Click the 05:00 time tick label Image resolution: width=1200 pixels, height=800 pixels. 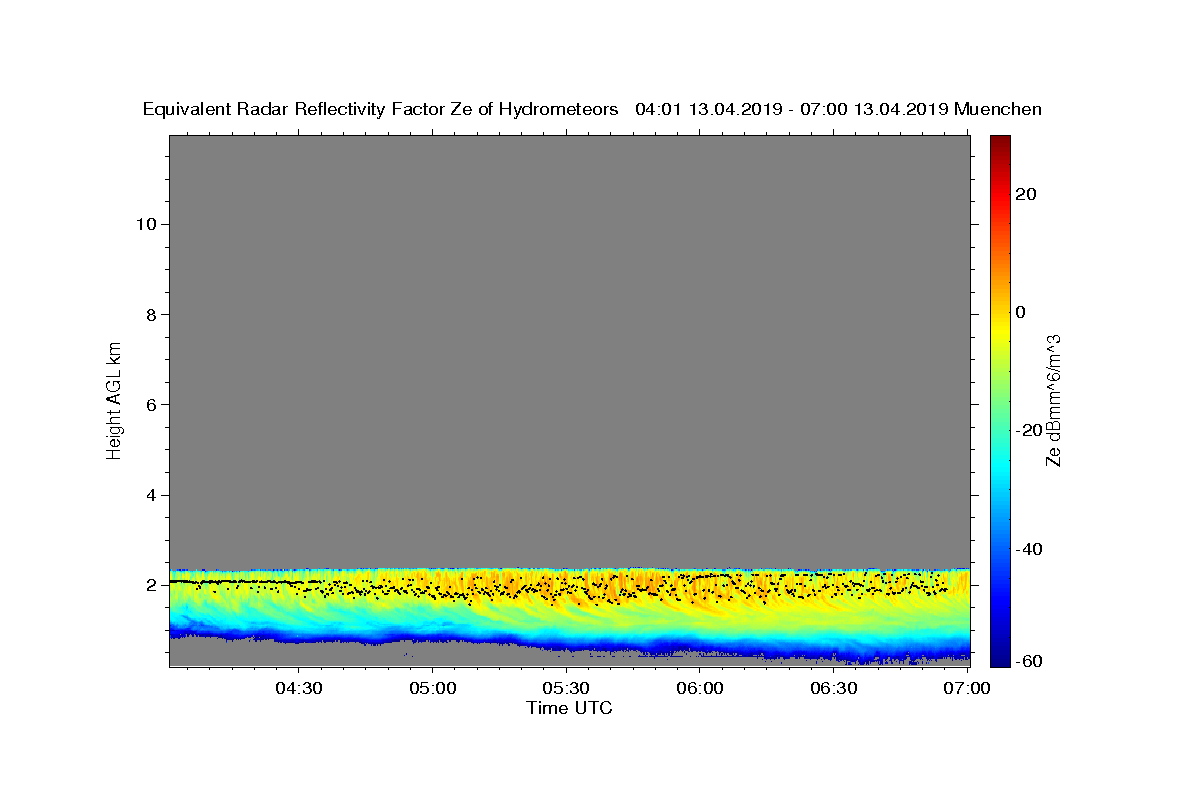click(x=432, y=688)
